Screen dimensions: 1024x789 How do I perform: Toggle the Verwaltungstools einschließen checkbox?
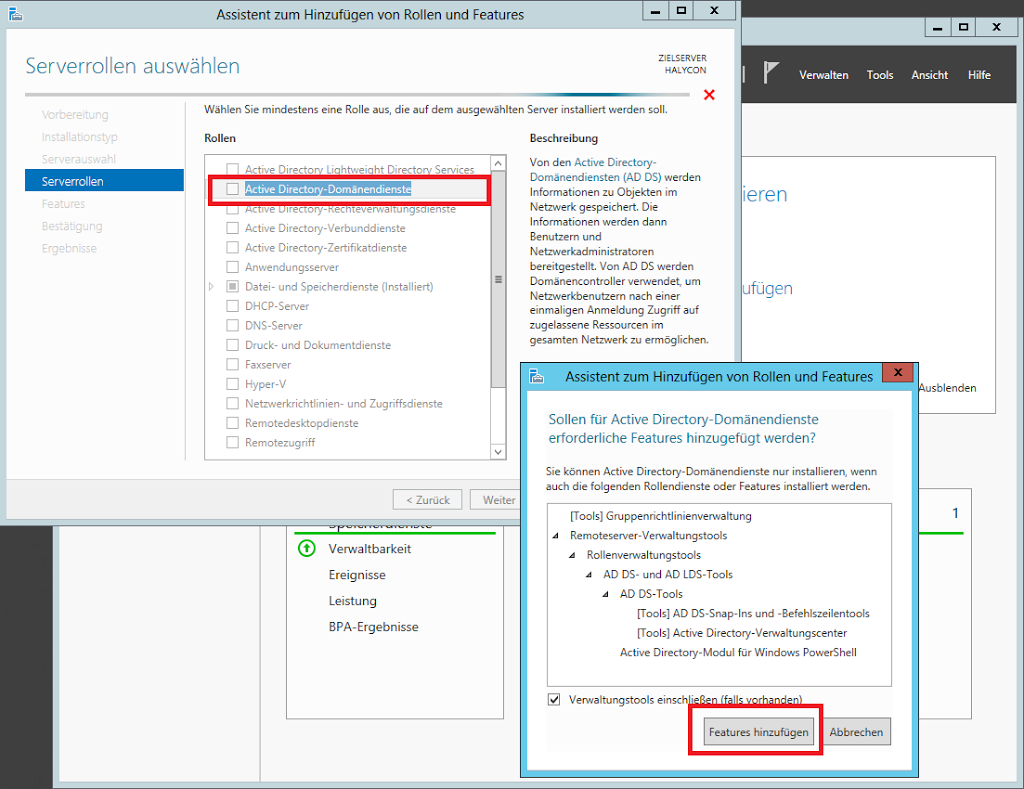pos(555,700)
